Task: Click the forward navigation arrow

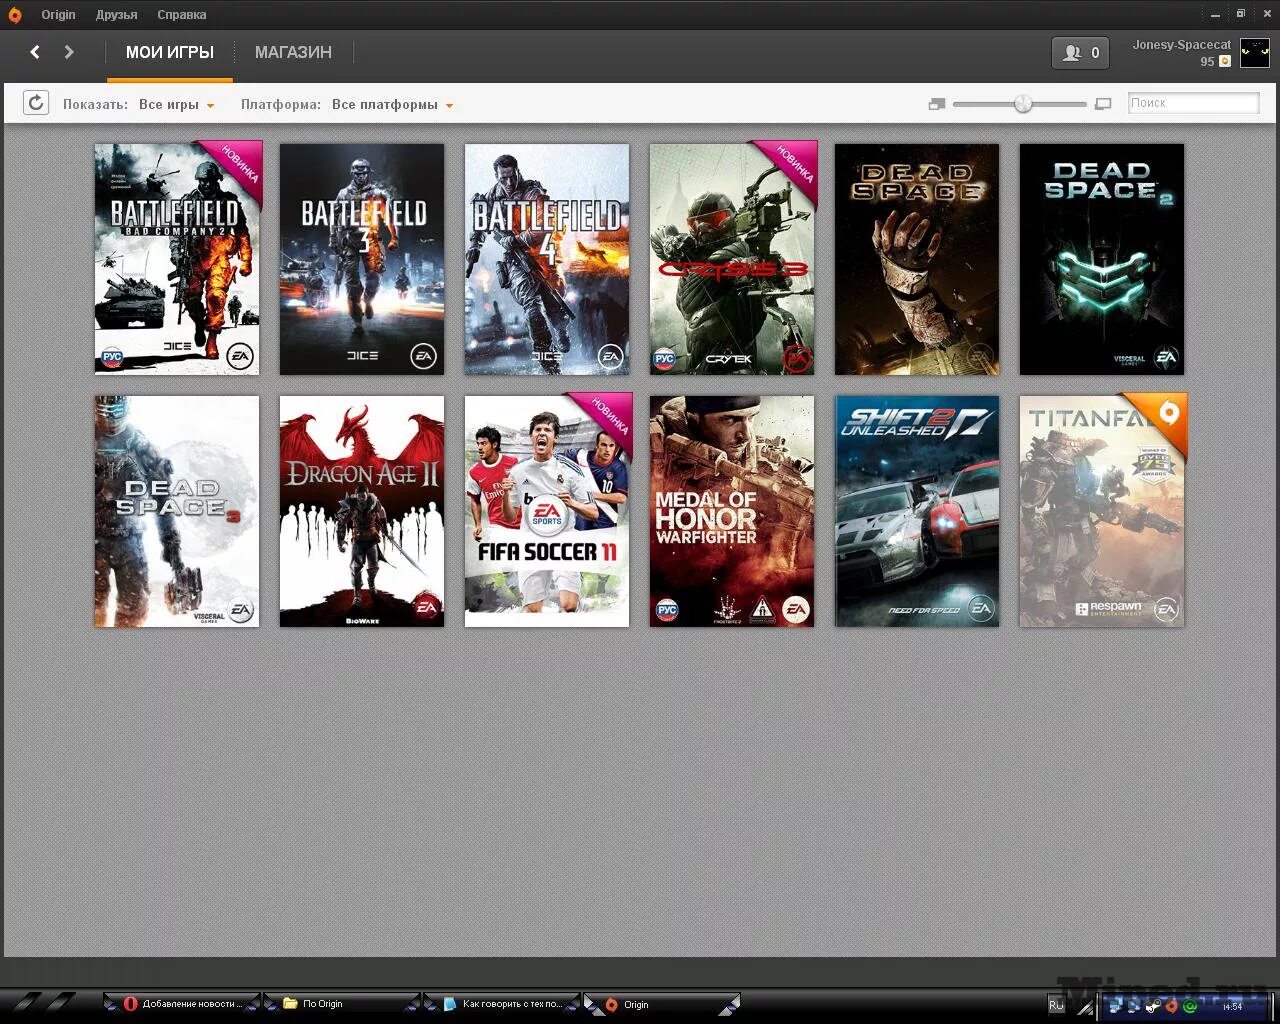Action: pyautogui.click(x=68, y=52)
